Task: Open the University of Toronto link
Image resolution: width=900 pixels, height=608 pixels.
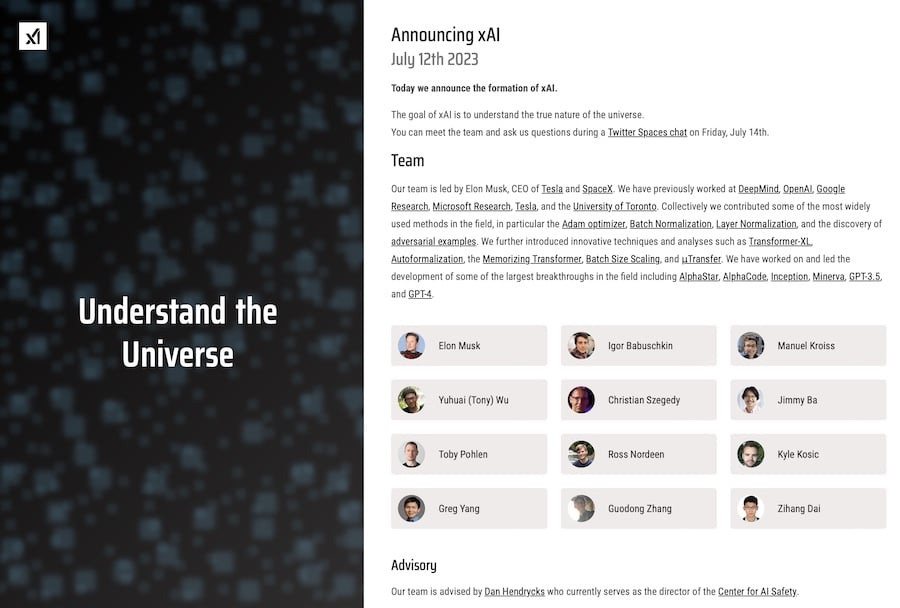Action: [614, 206]
